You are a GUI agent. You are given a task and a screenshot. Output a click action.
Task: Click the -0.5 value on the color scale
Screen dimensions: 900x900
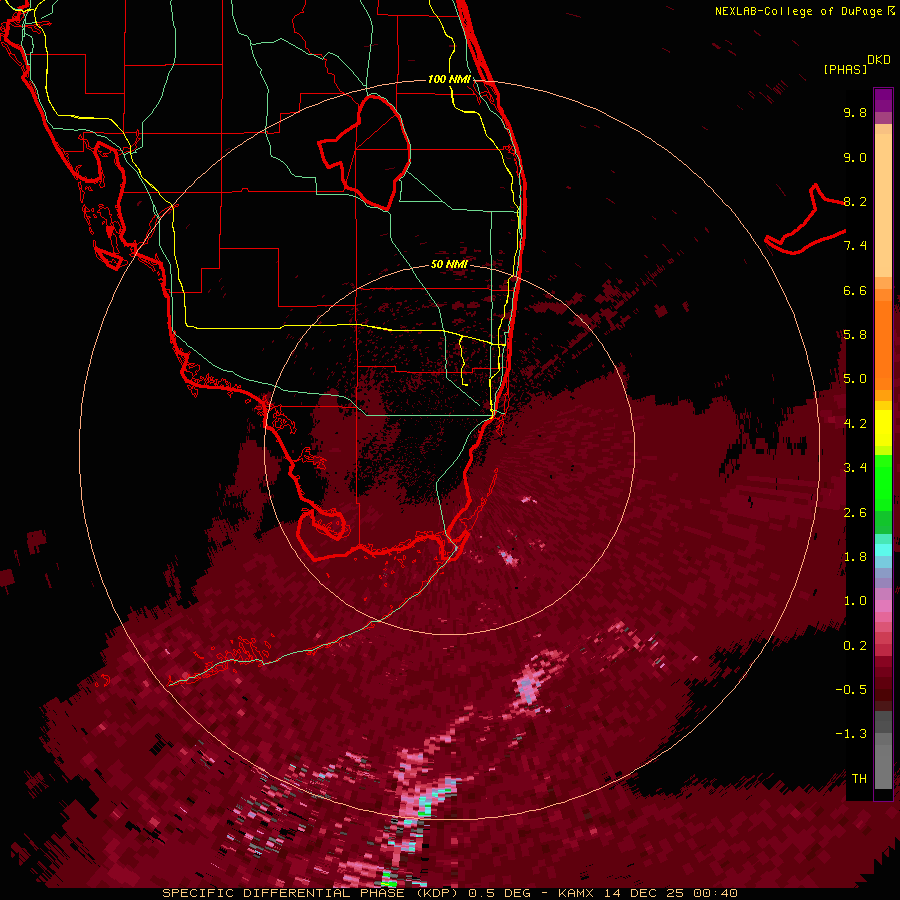click(x=851, y=690)
